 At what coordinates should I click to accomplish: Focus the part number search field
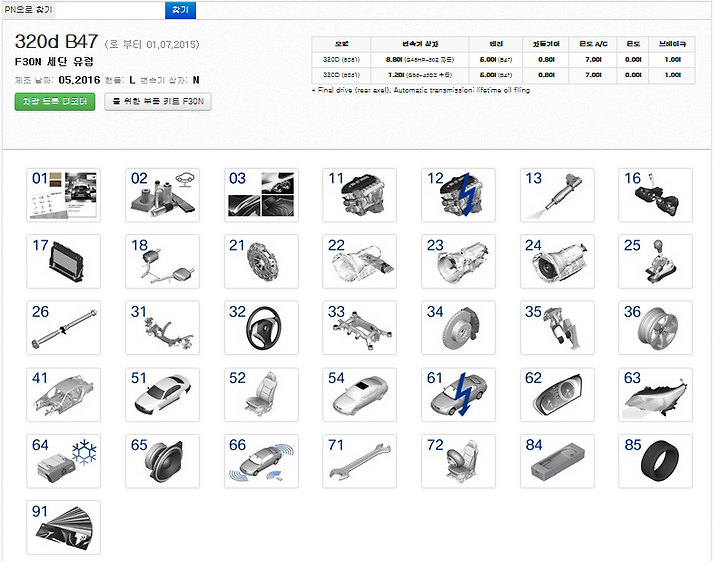(110, 10)
